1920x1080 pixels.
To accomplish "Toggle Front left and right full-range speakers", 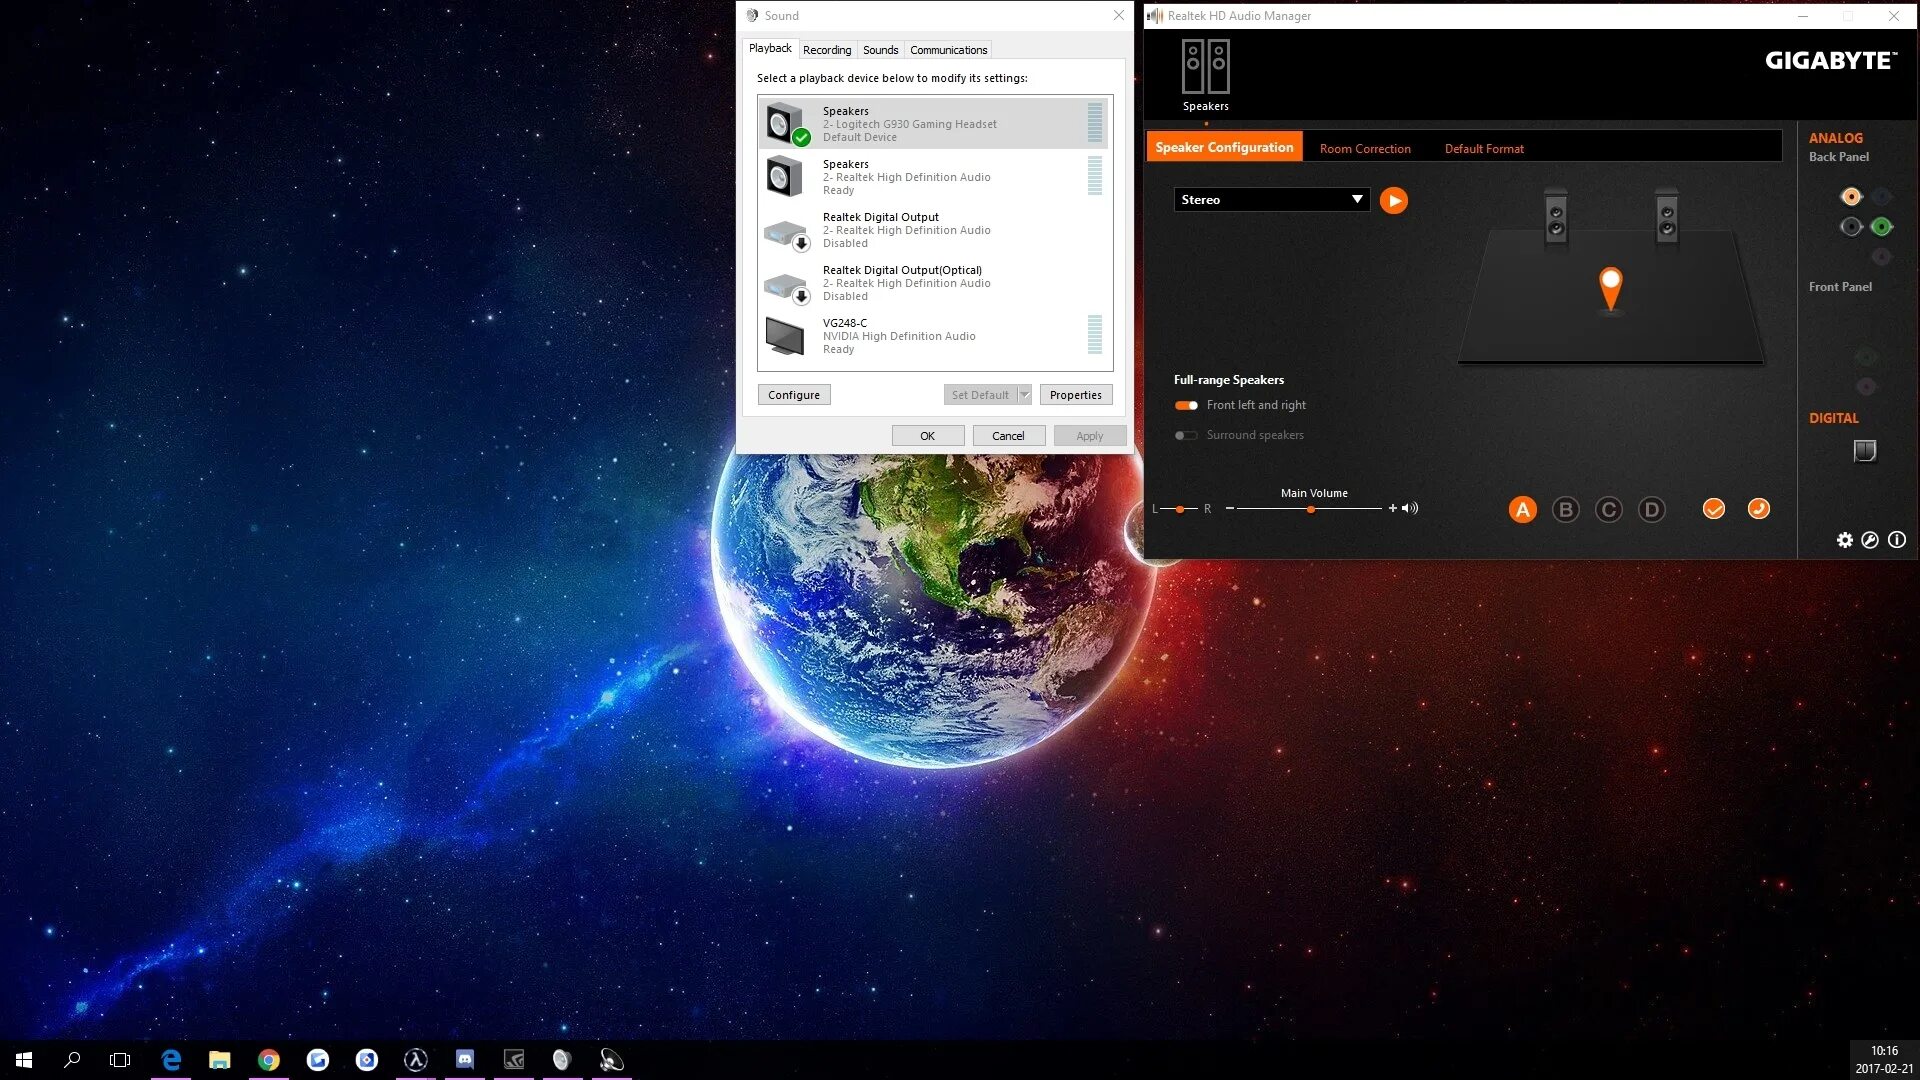I will point(1186,405).
